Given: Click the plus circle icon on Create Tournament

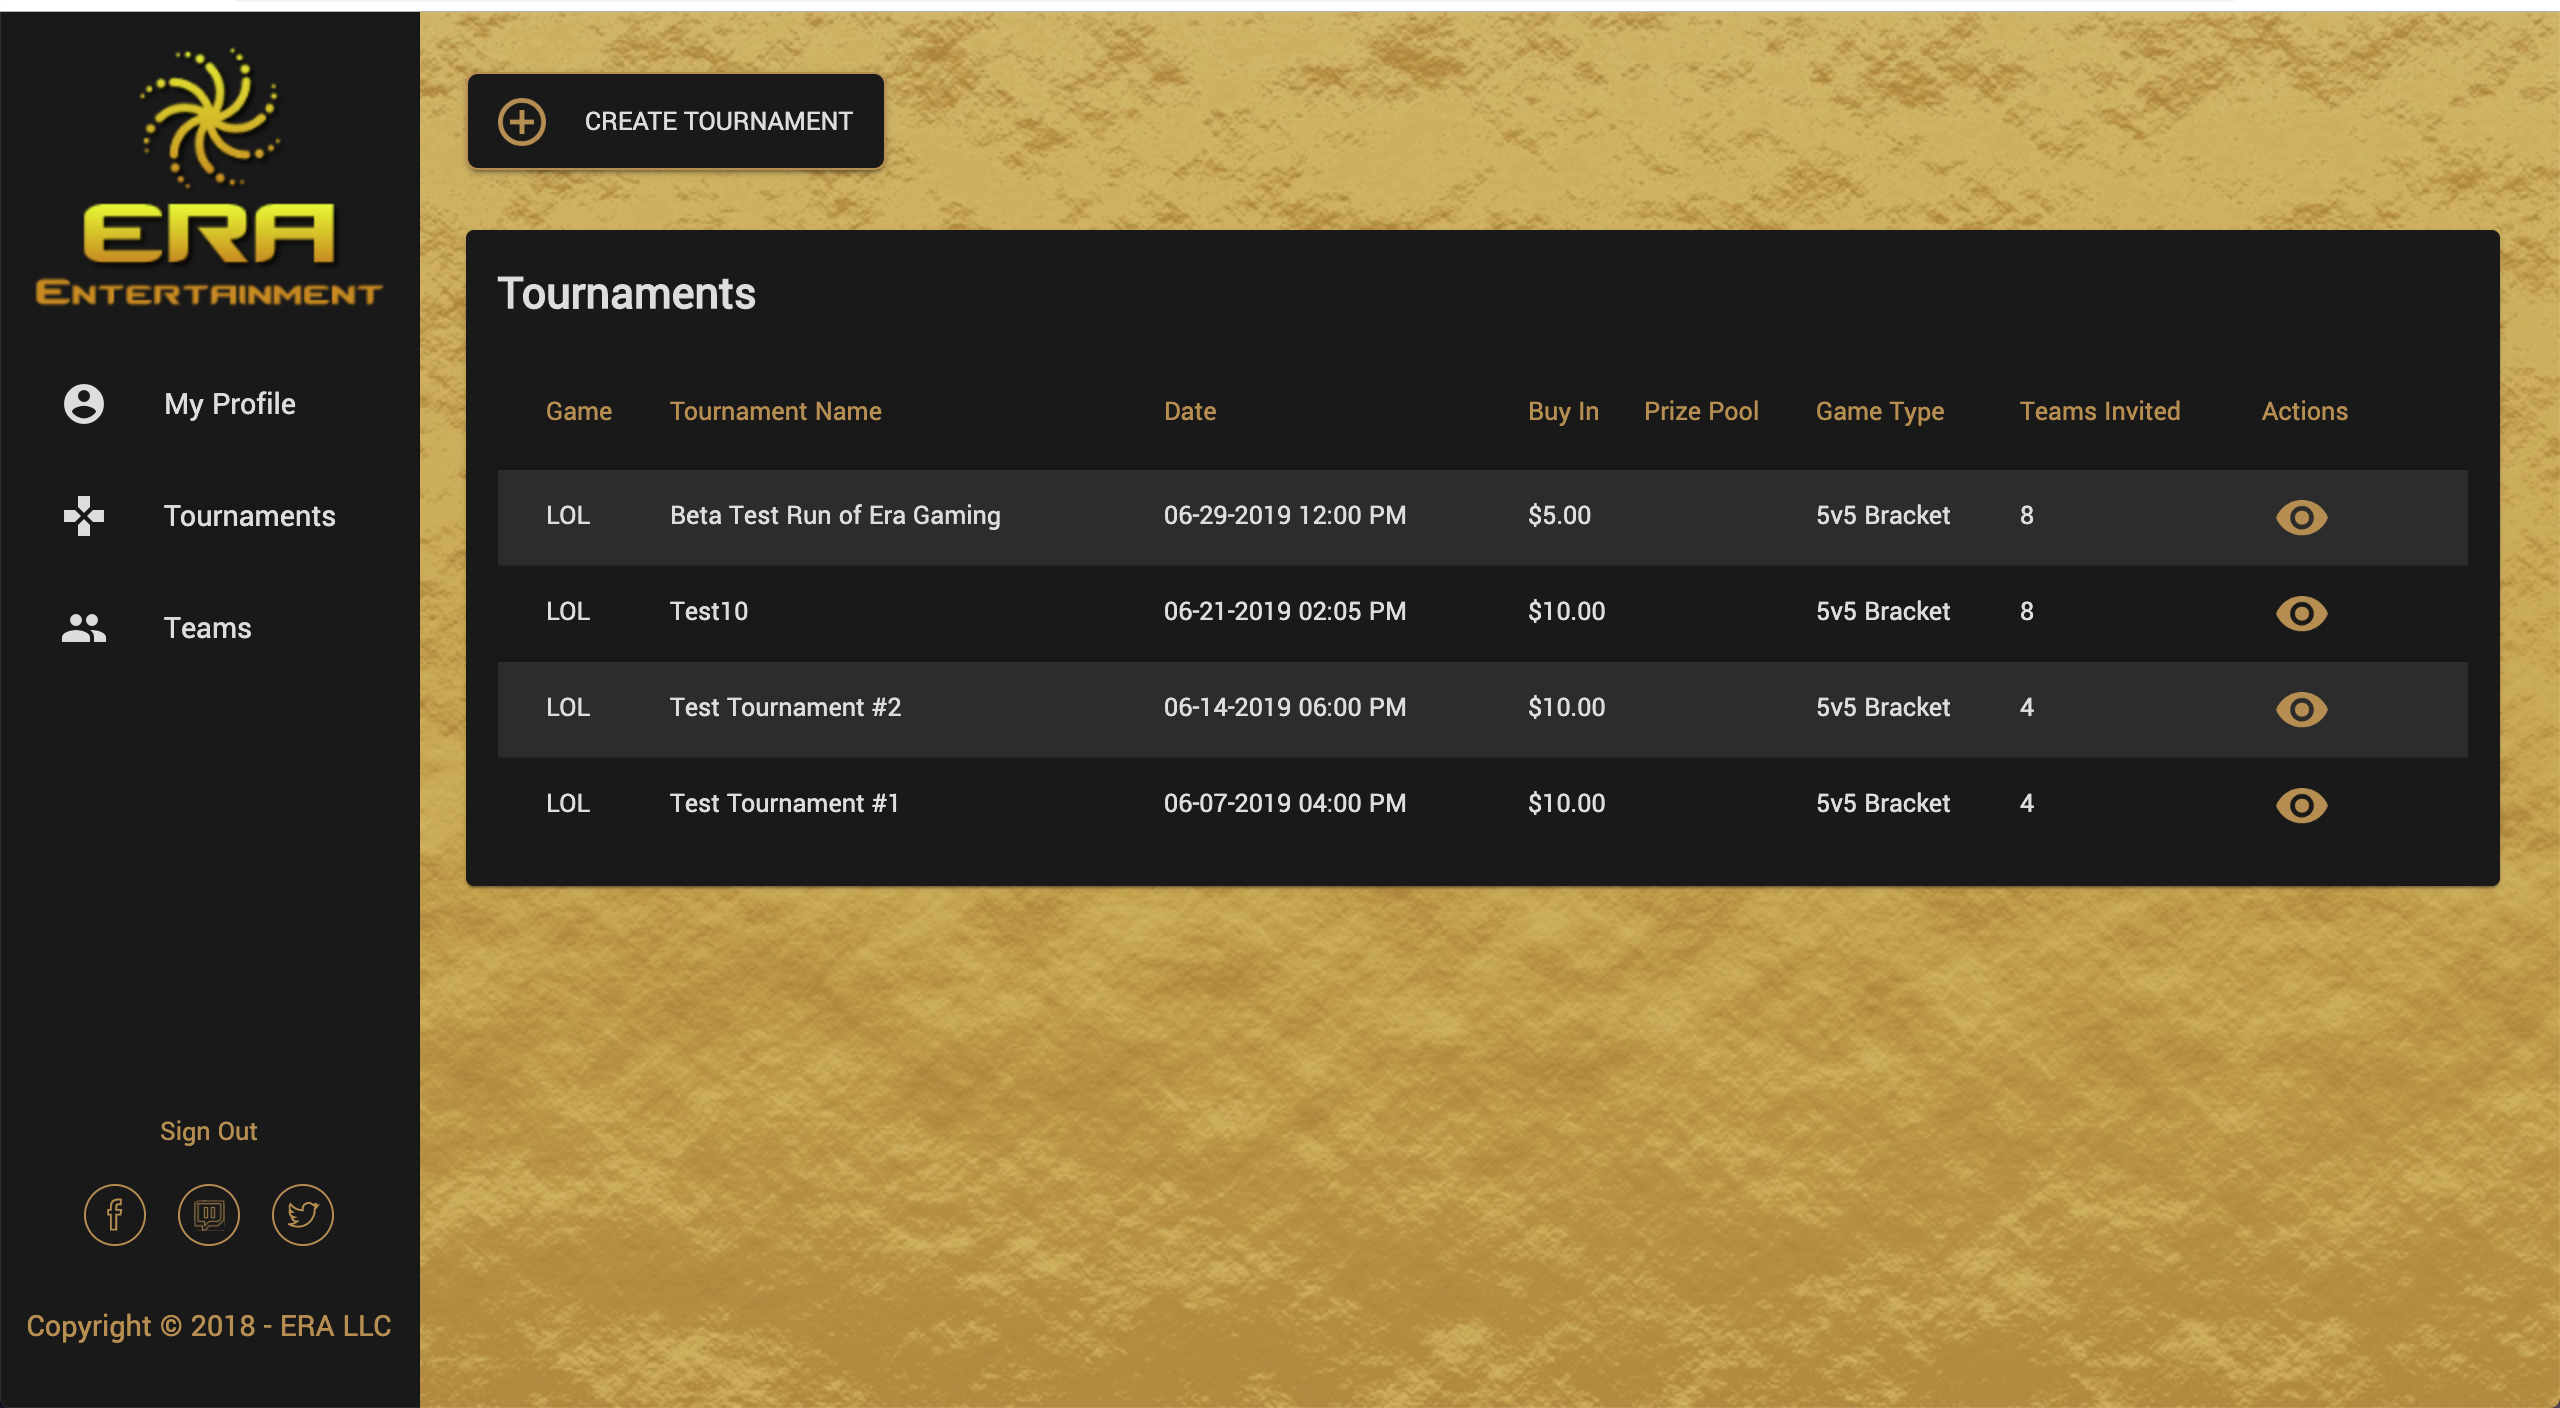Looking at the screenshot, I should point(522,122).
